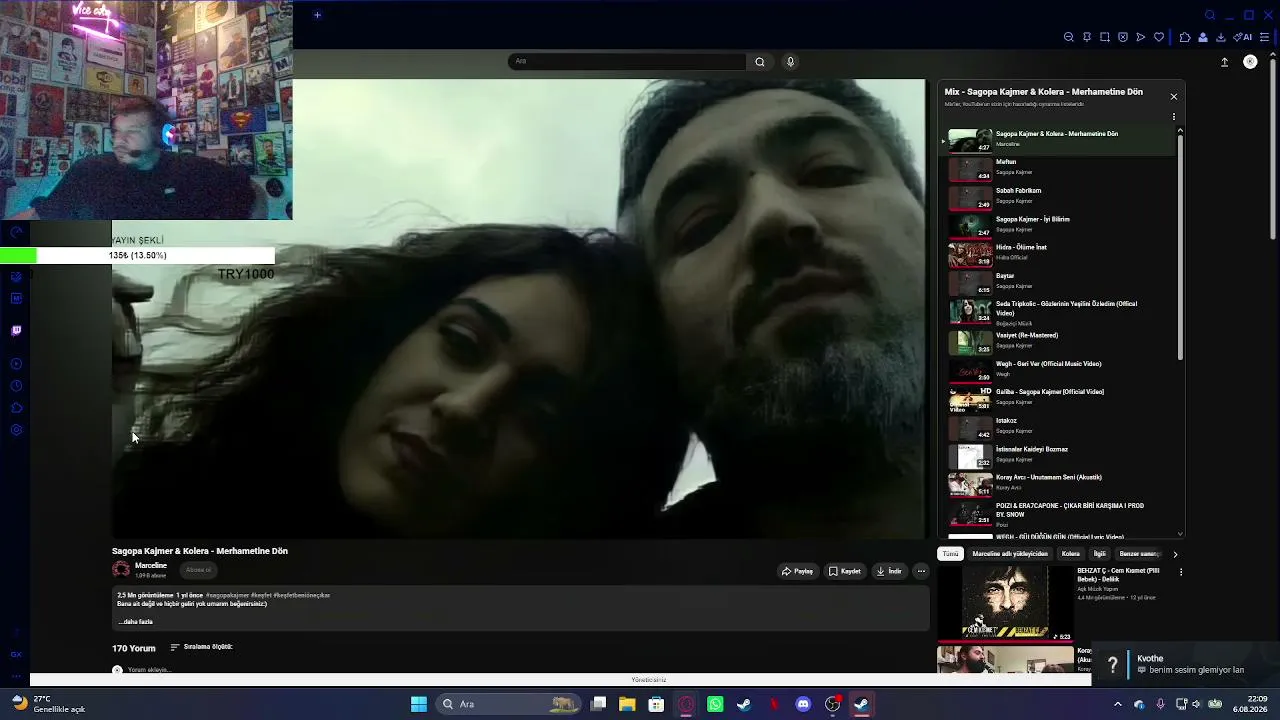Open Microsoft Store from the taskbar

pos(656,704)
